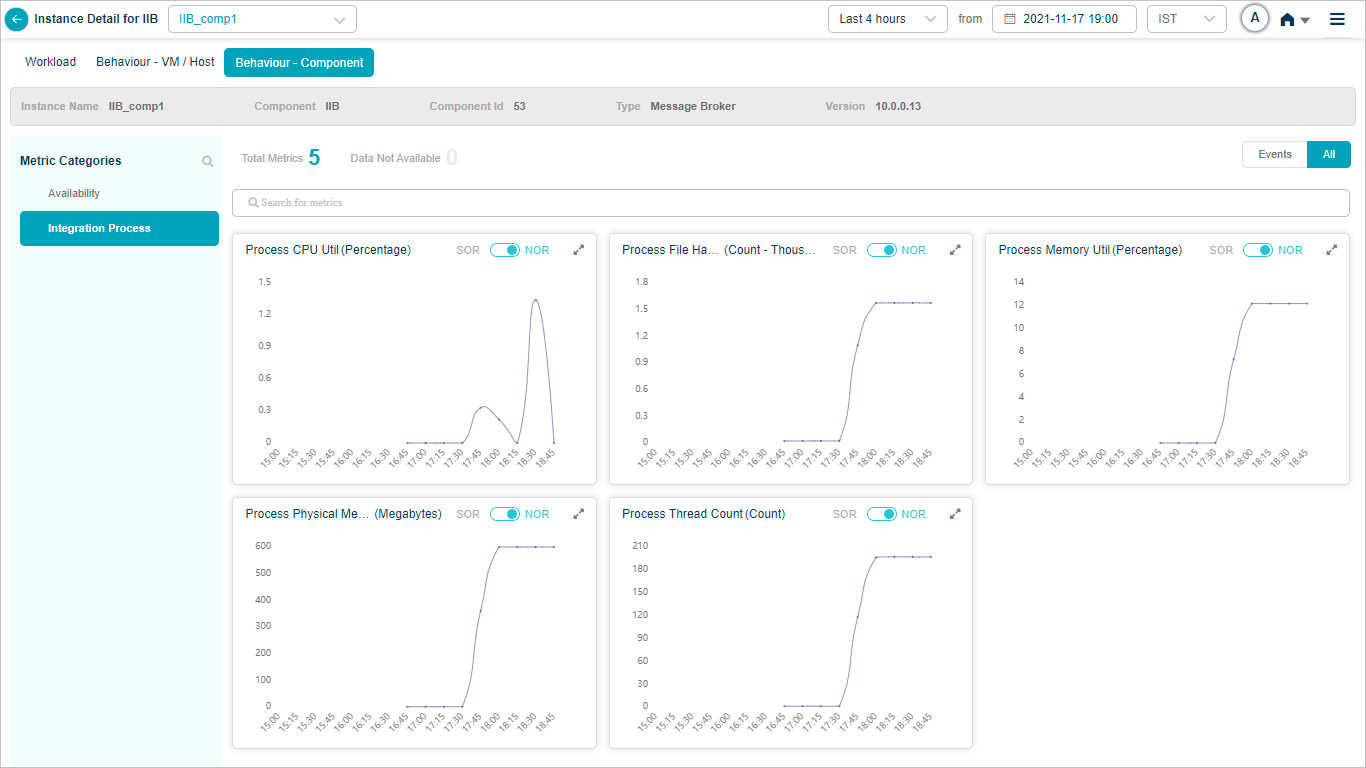The image size is (1366, 768).
Task: Click the Events filter button
Action: 1274,155
